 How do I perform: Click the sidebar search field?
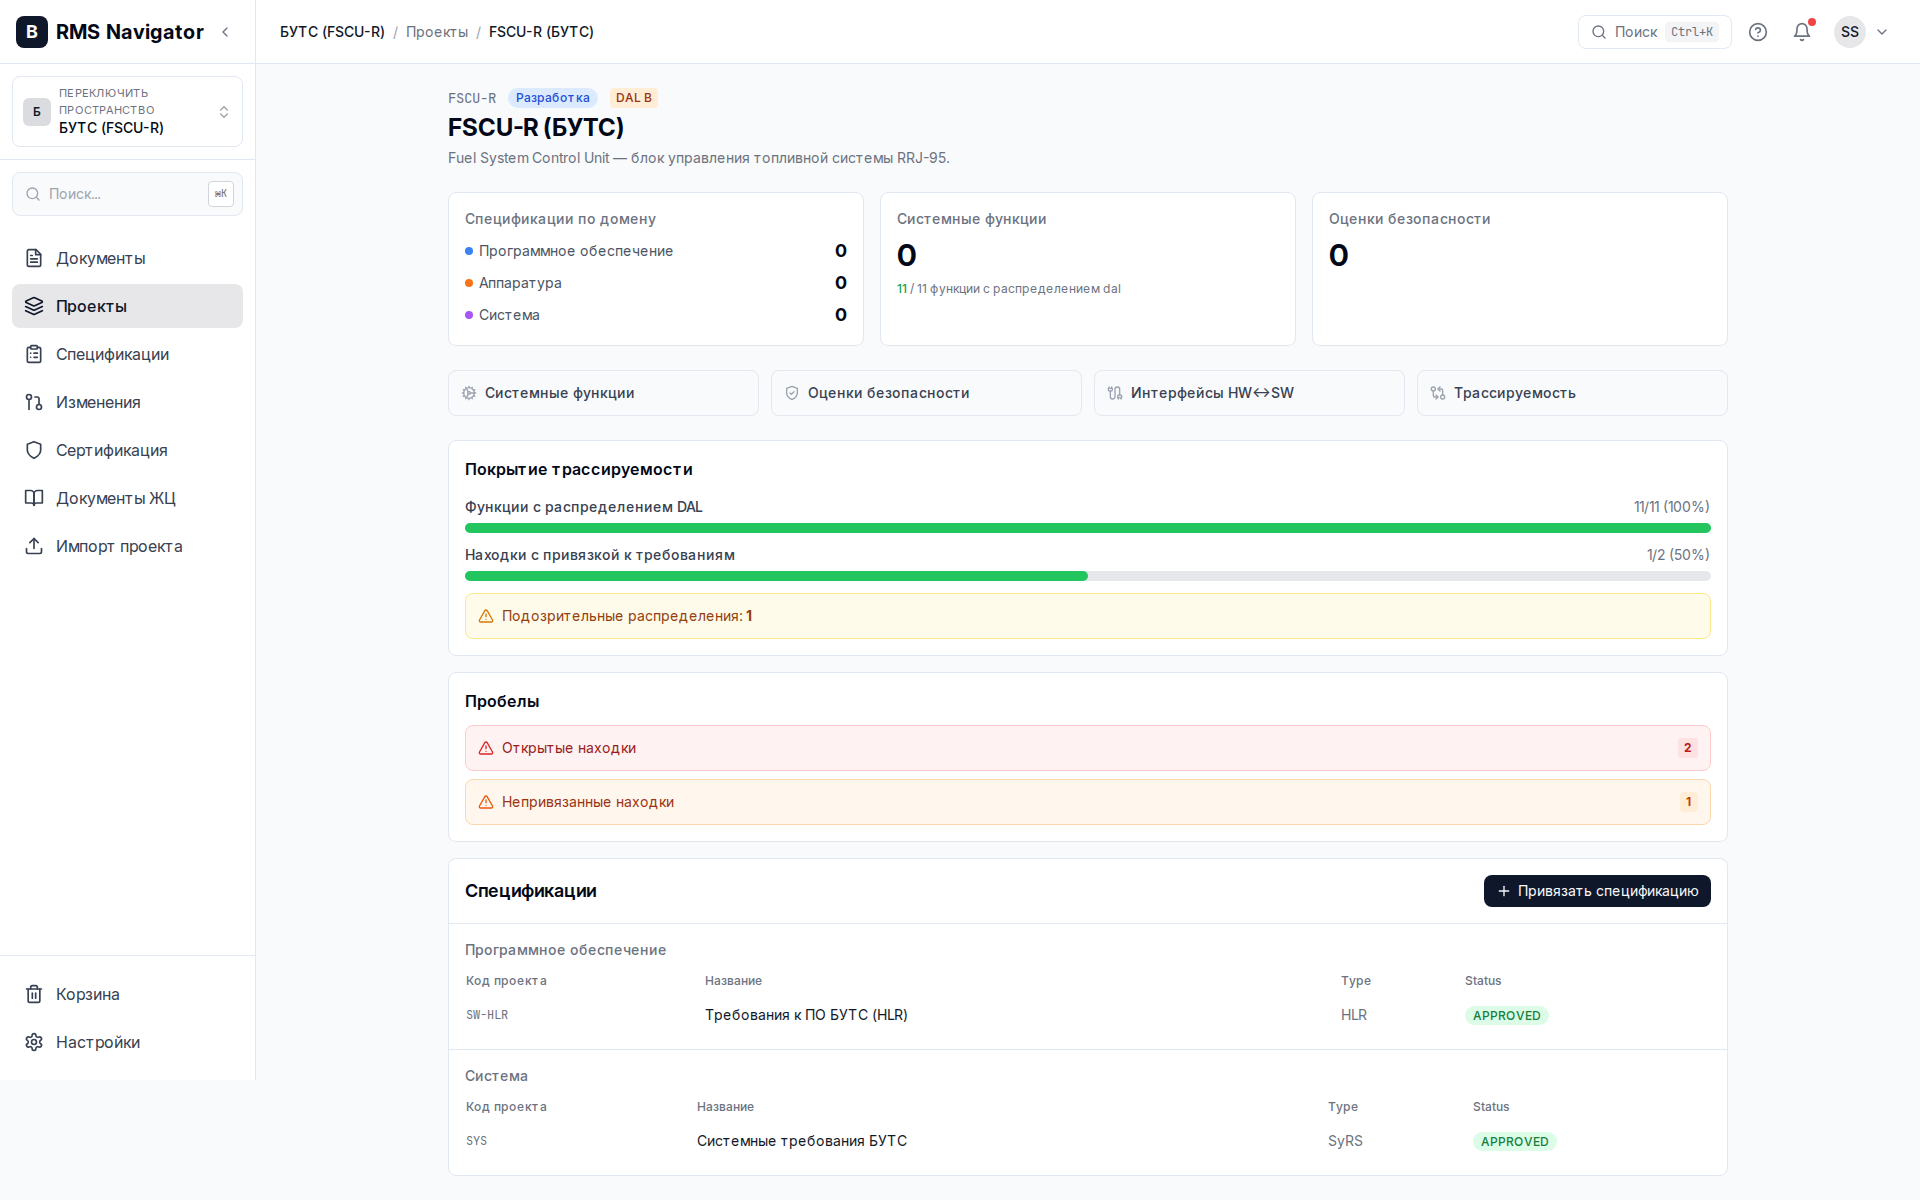click(x=127, y=194)
